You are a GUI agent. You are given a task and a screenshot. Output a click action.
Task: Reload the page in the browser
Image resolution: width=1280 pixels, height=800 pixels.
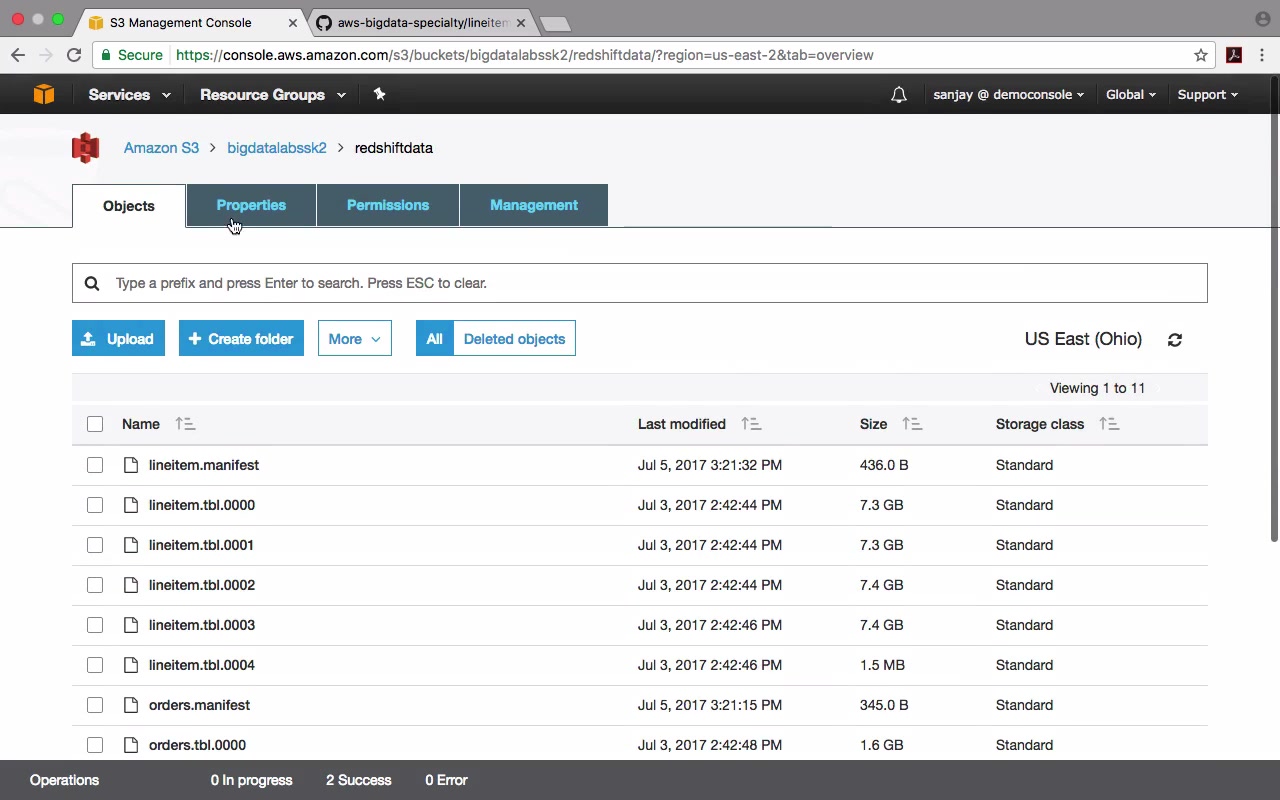(74, 55)
